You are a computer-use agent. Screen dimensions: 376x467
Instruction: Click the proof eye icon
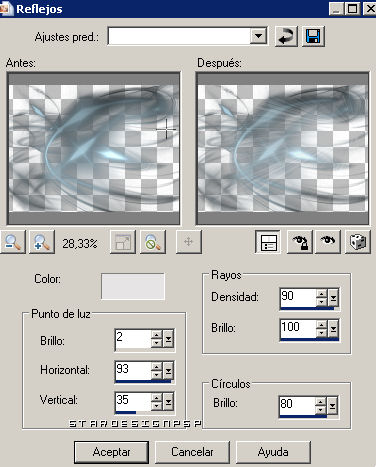pos(328,242)
